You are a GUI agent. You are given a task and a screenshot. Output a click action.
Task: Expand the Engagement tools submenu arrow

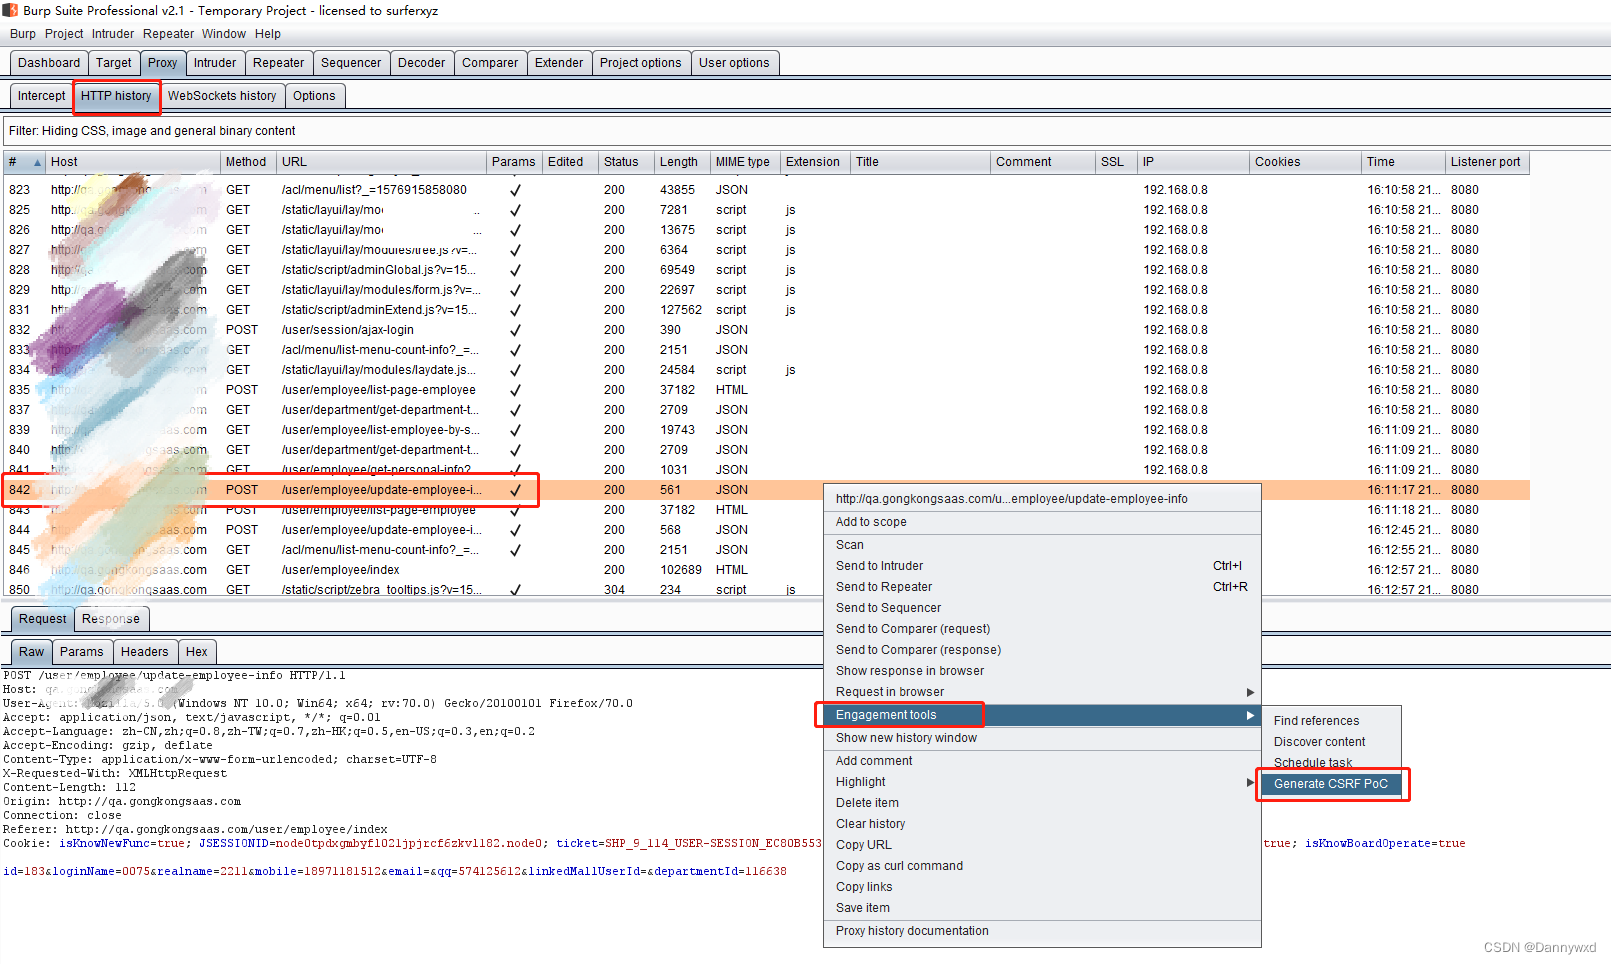pos(1250,715)
